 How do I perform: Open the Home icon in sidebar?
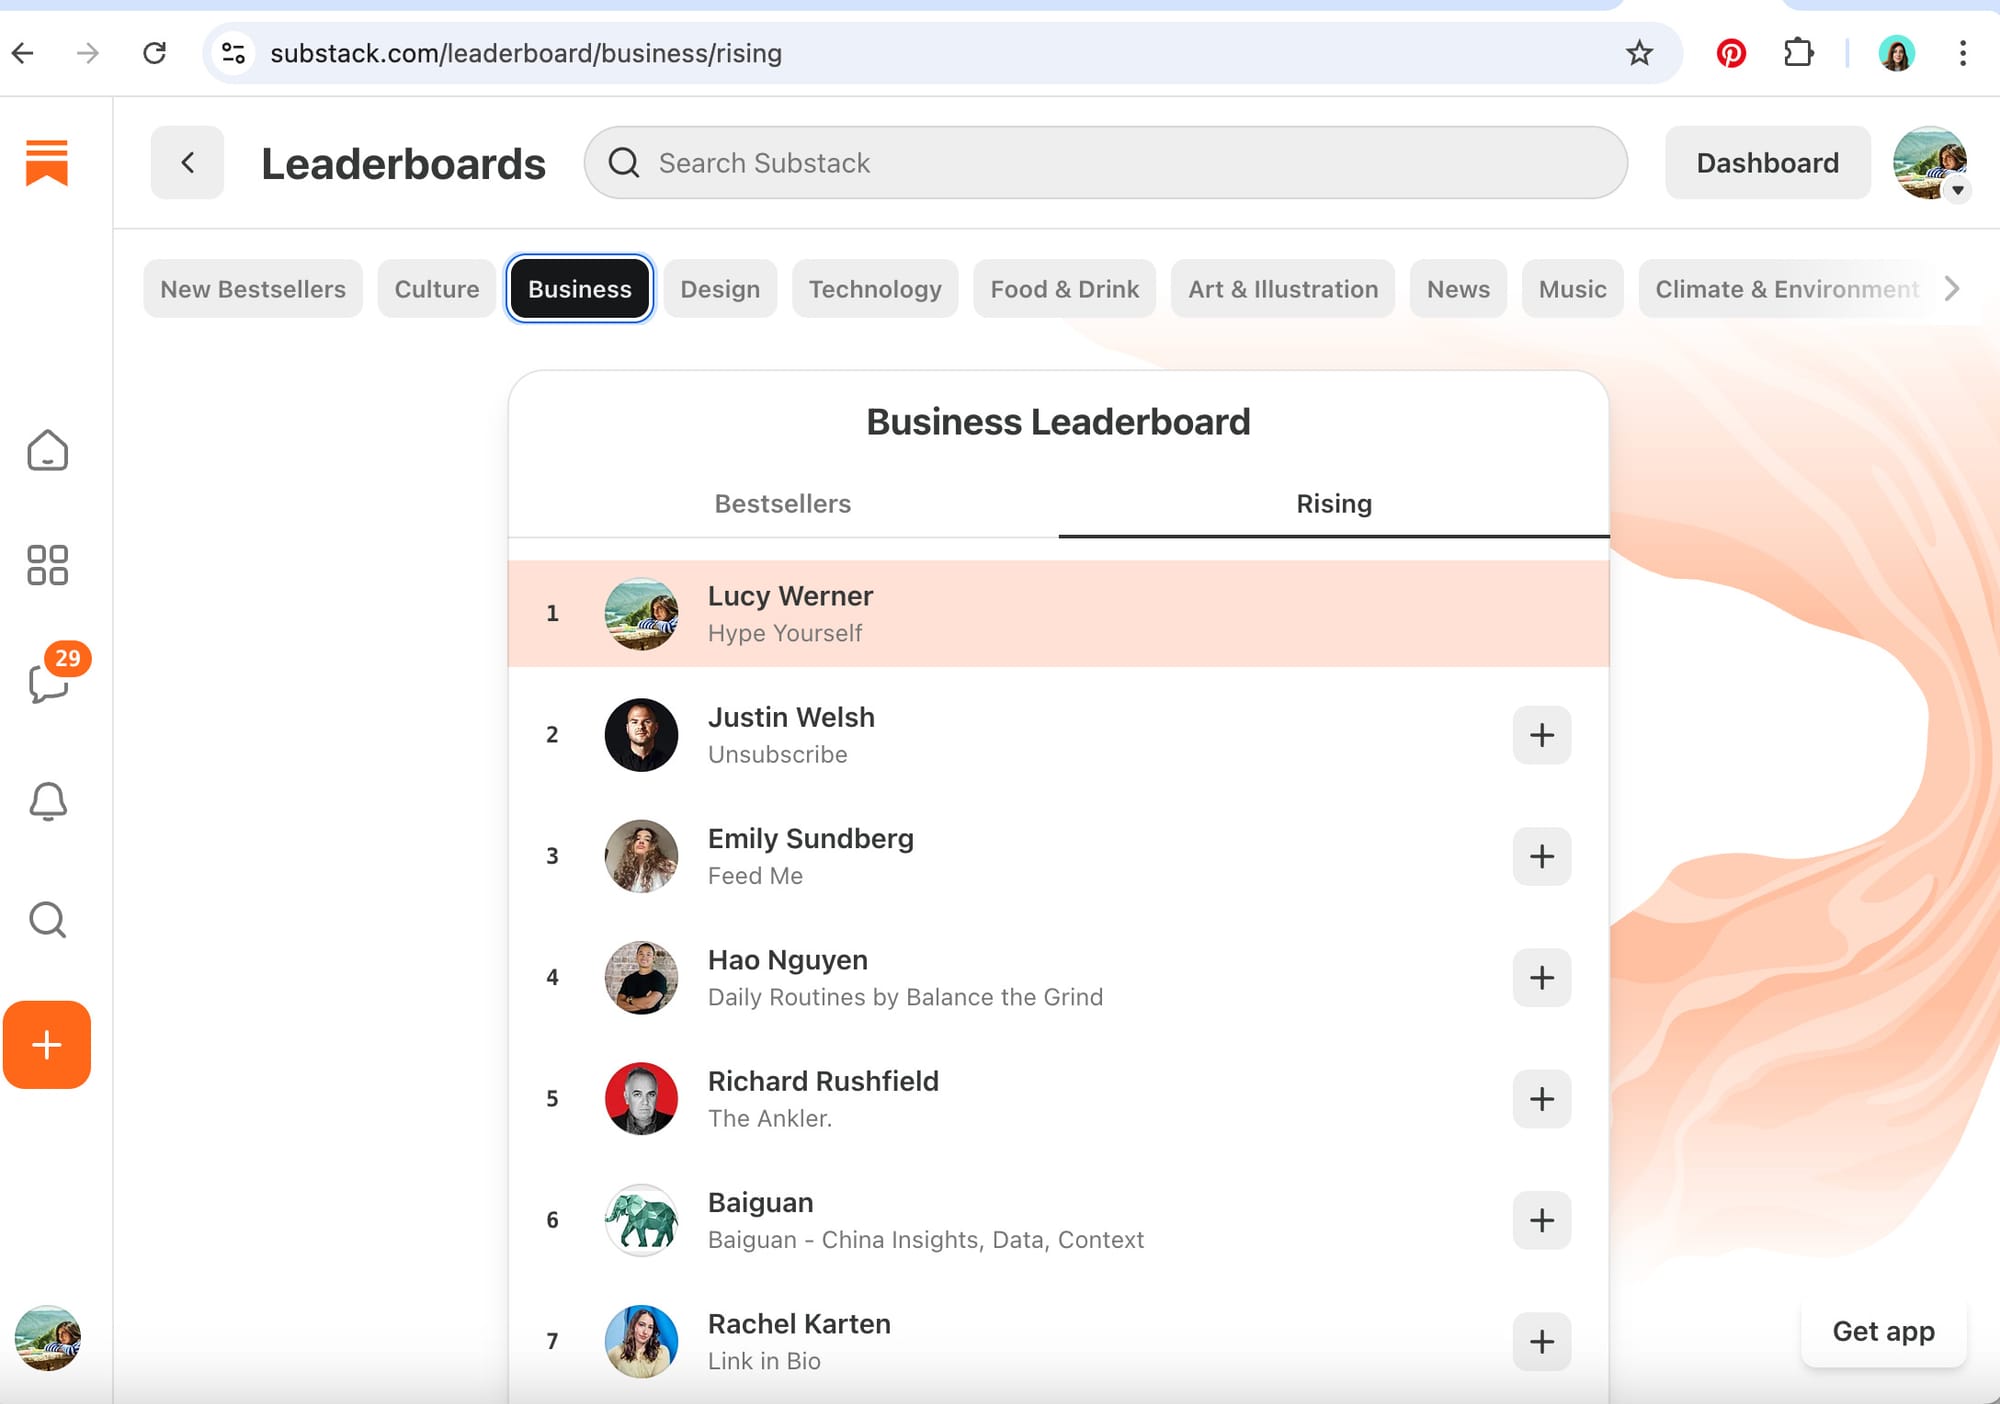tap(47, 451)
